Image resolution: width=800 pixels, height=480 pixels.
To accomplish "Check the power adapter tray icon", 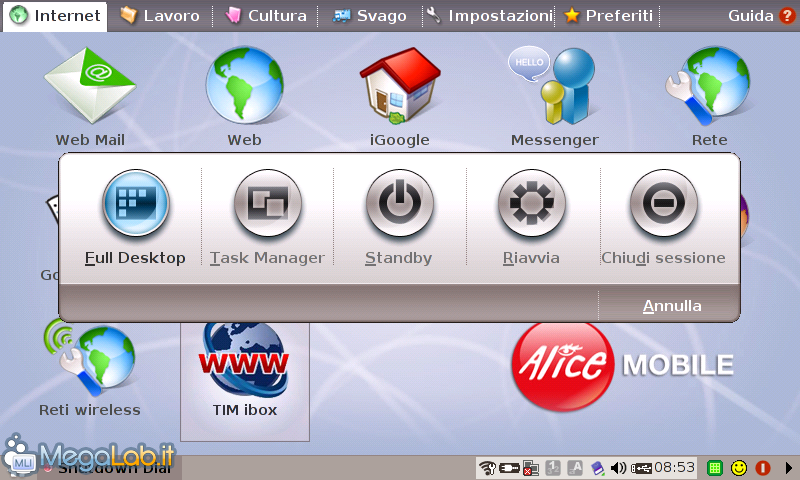I will pyautogui.click(x=509, y=468).
